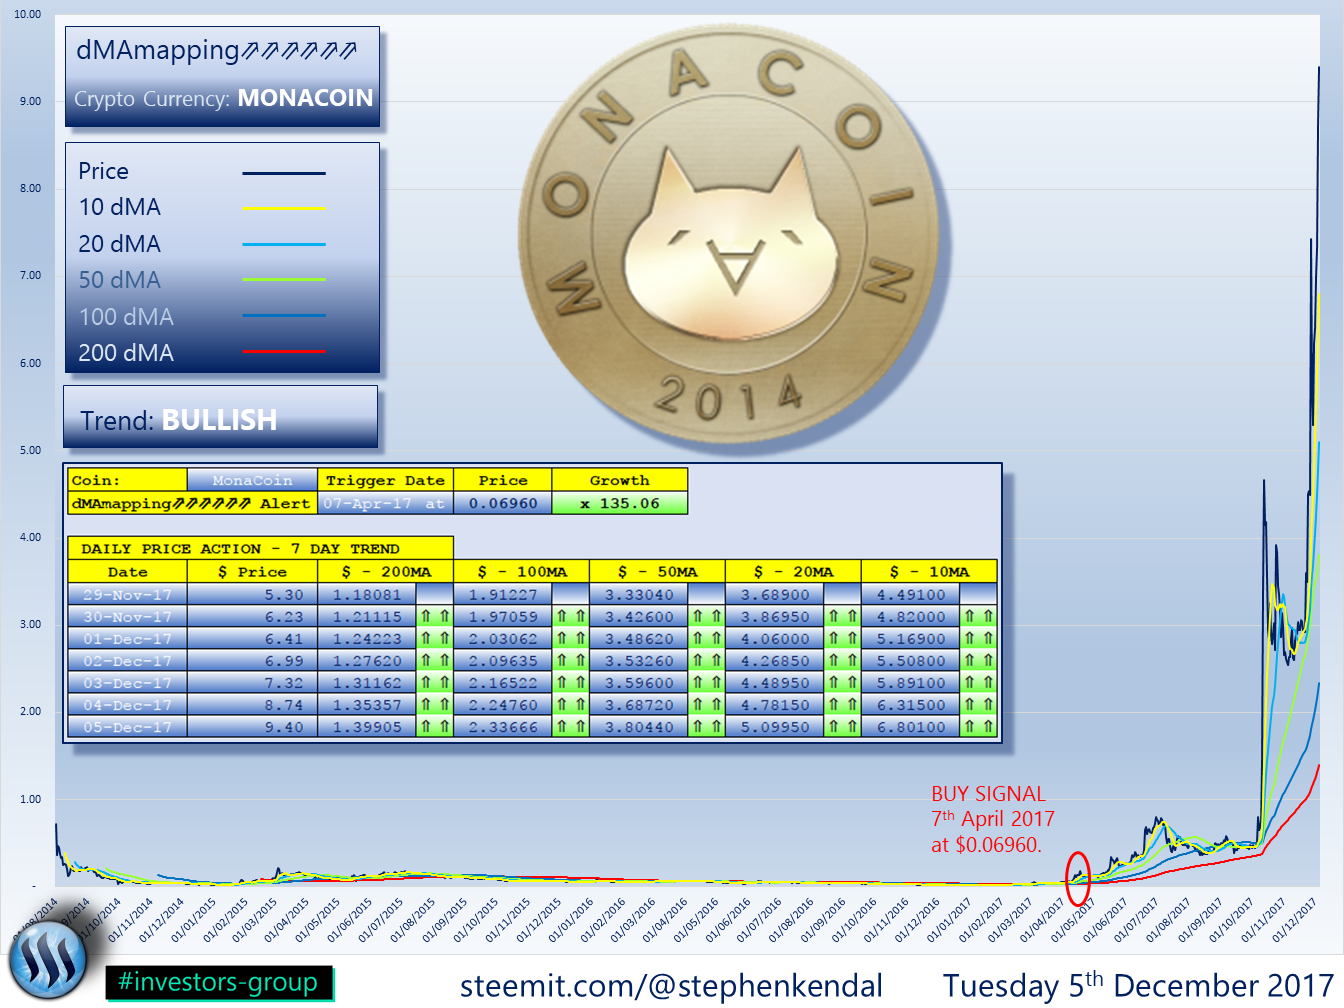Image resolution: width=1344 pixels, height=1008 pixels.
Task: Select the trigger date cell 07-Apr-17
Action: coord(385,503)
